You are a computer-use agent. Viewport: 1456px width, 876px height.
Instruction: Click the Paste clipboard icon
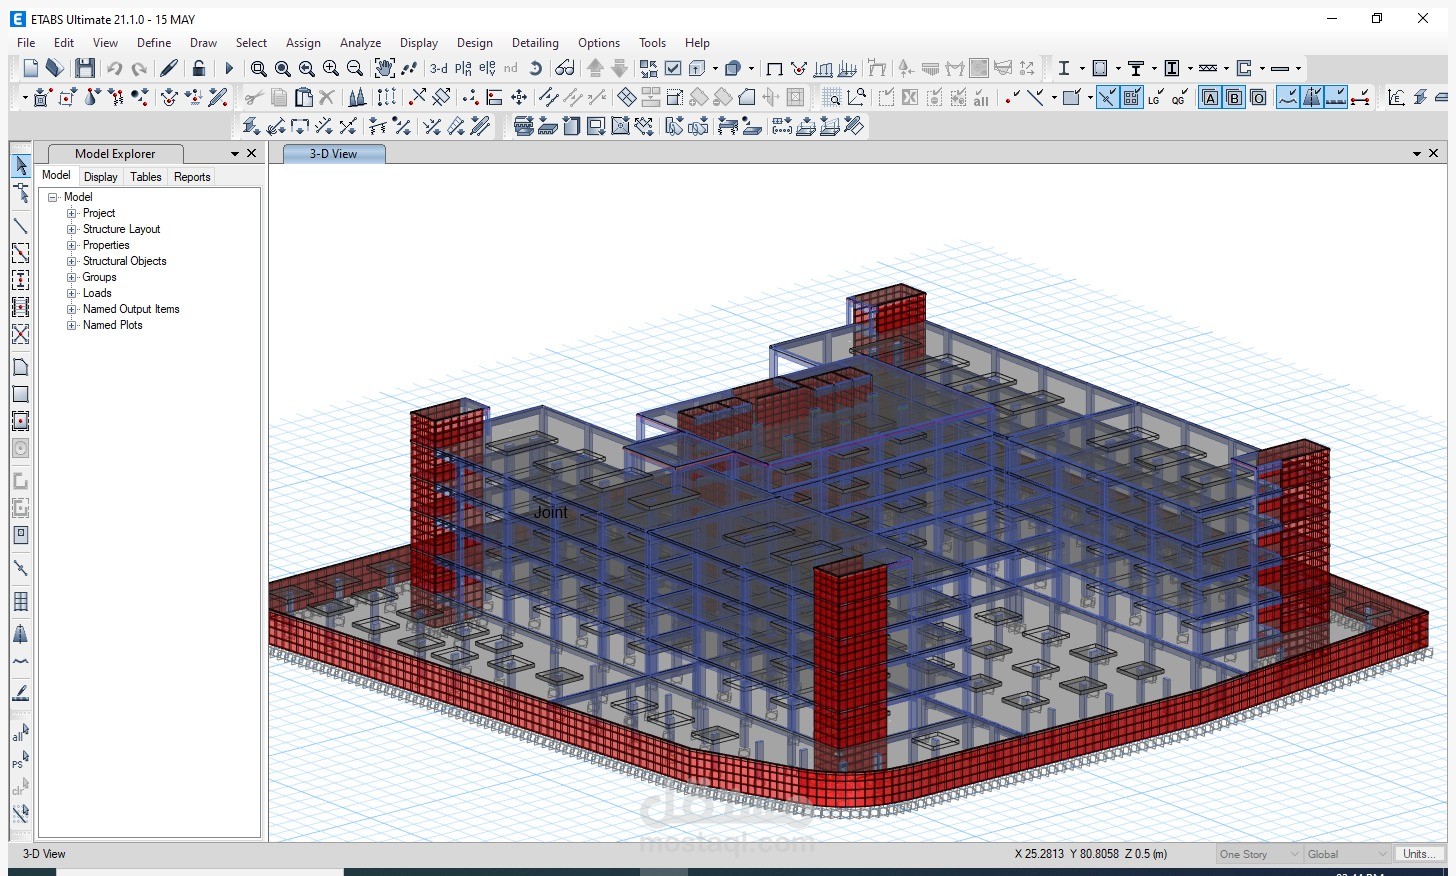coord(303,97)
